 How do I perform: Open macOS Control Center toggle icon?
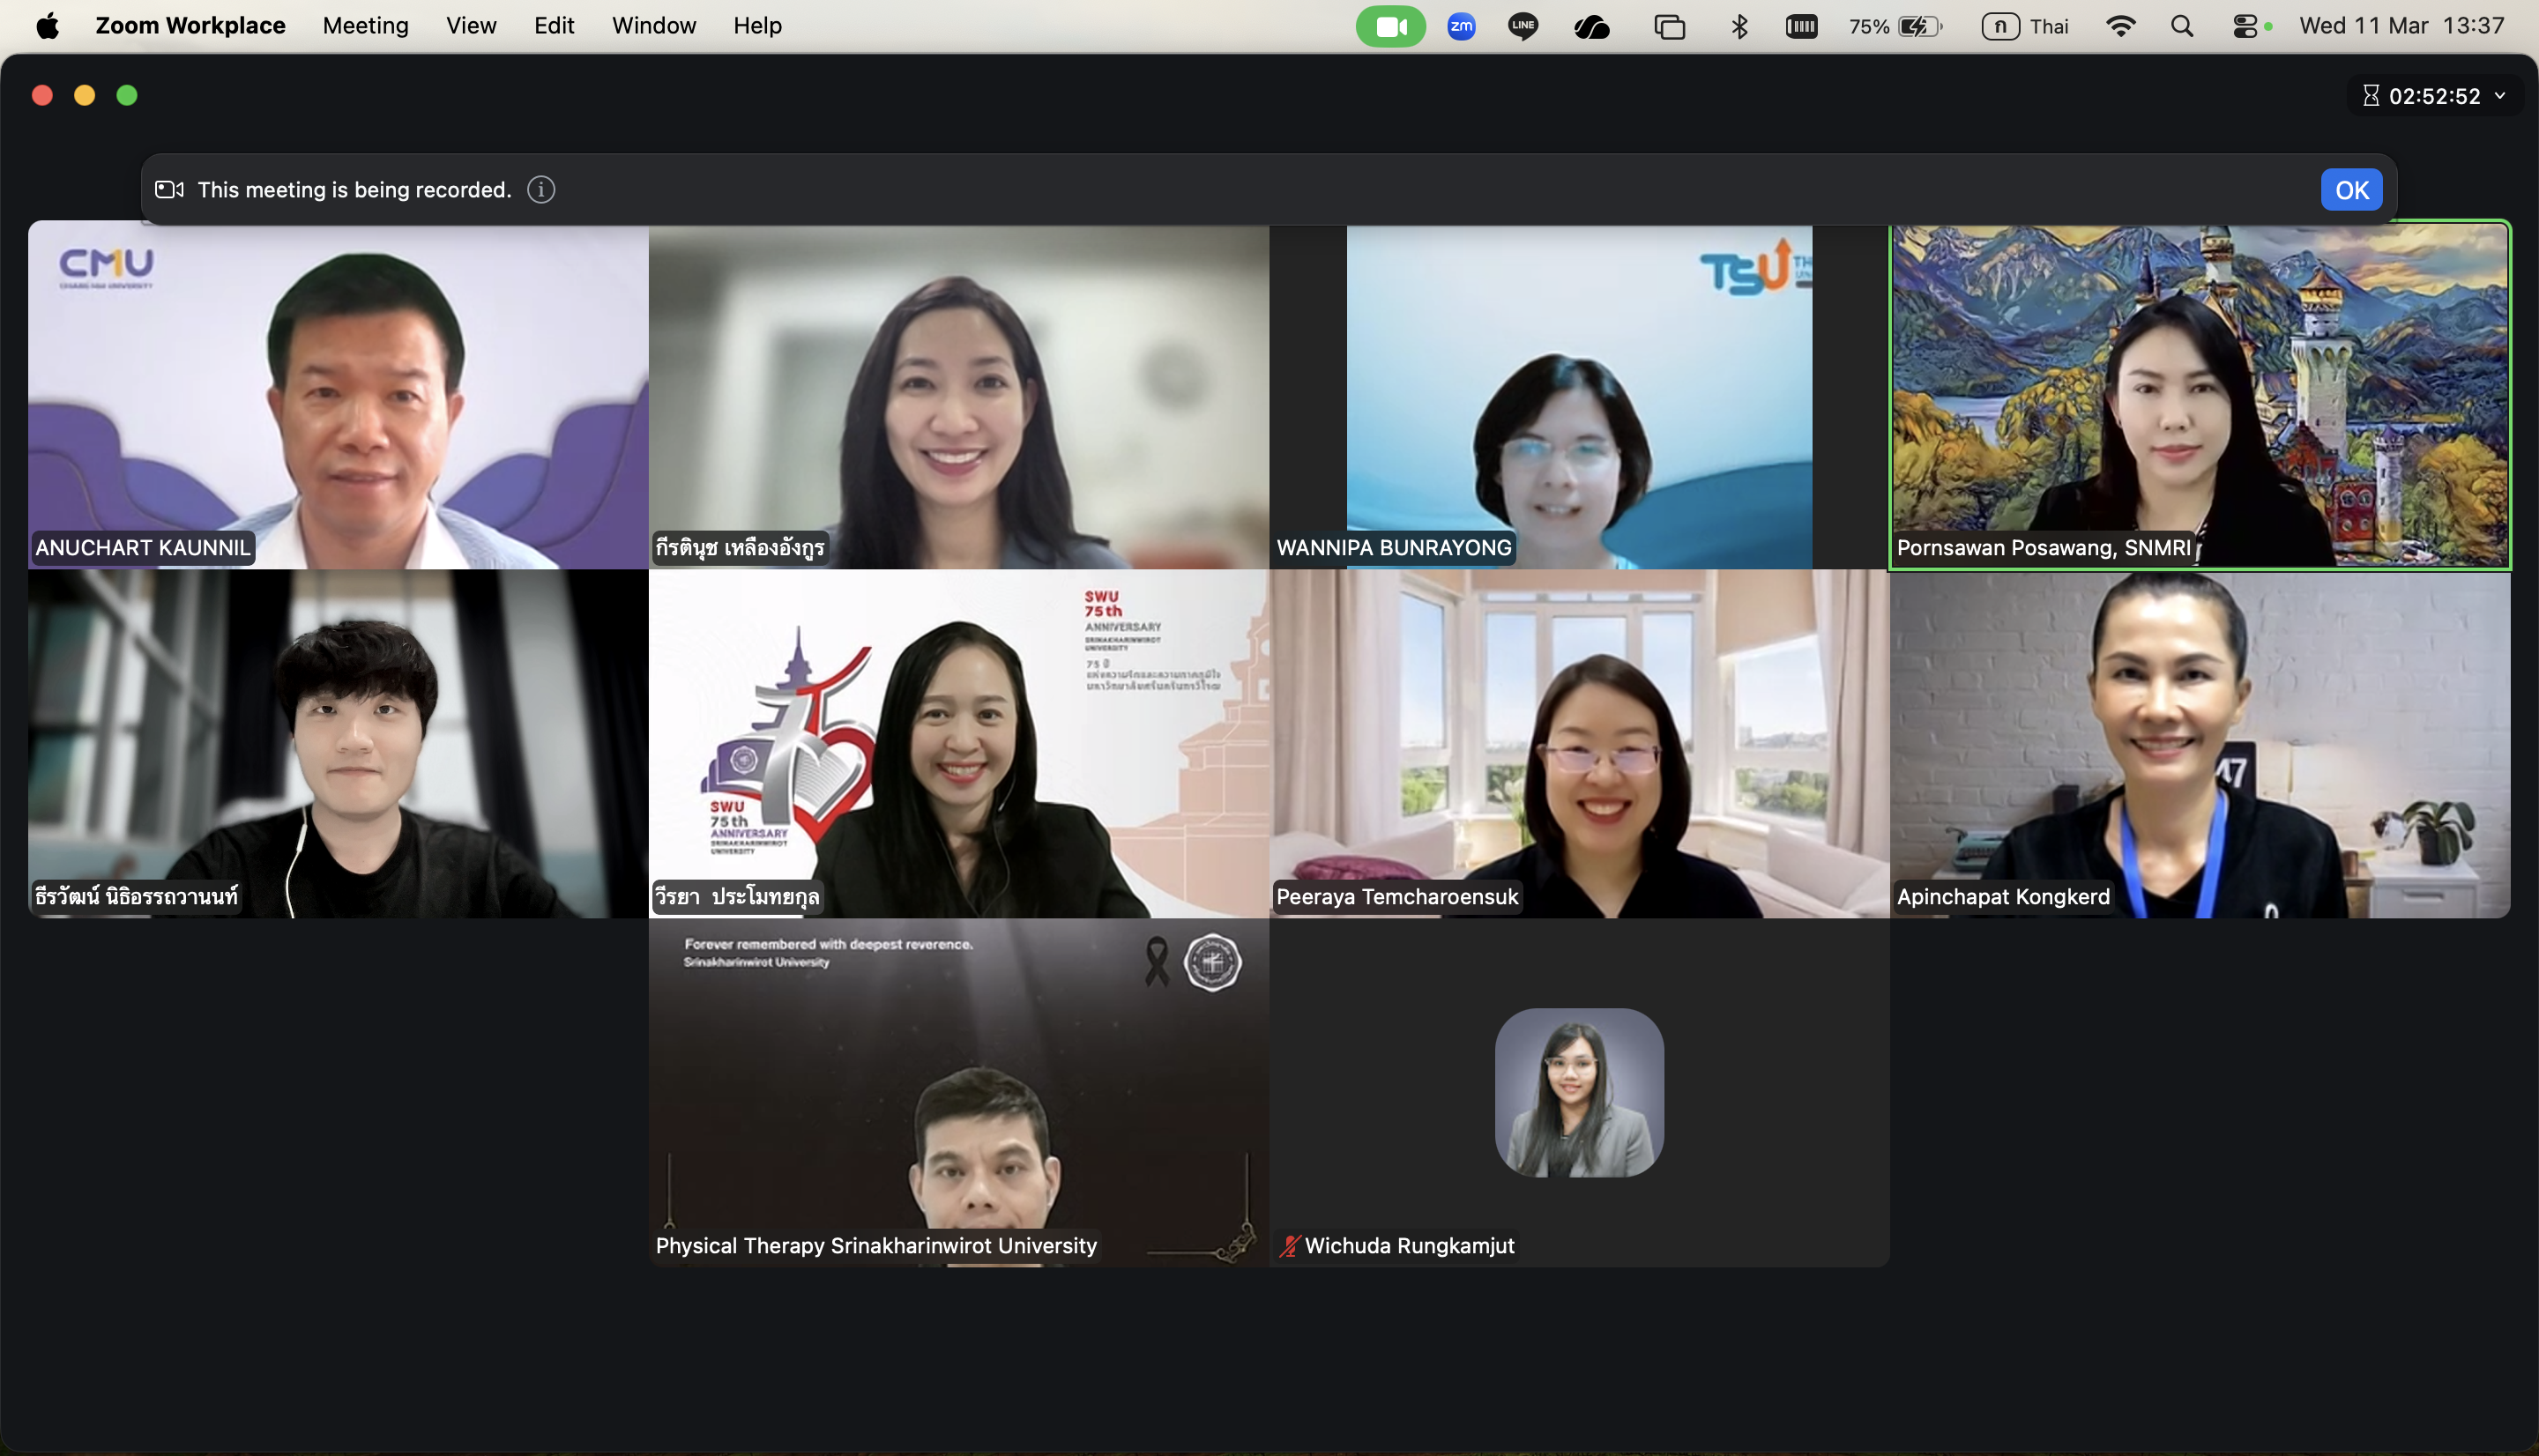[x=2244, y=26]
